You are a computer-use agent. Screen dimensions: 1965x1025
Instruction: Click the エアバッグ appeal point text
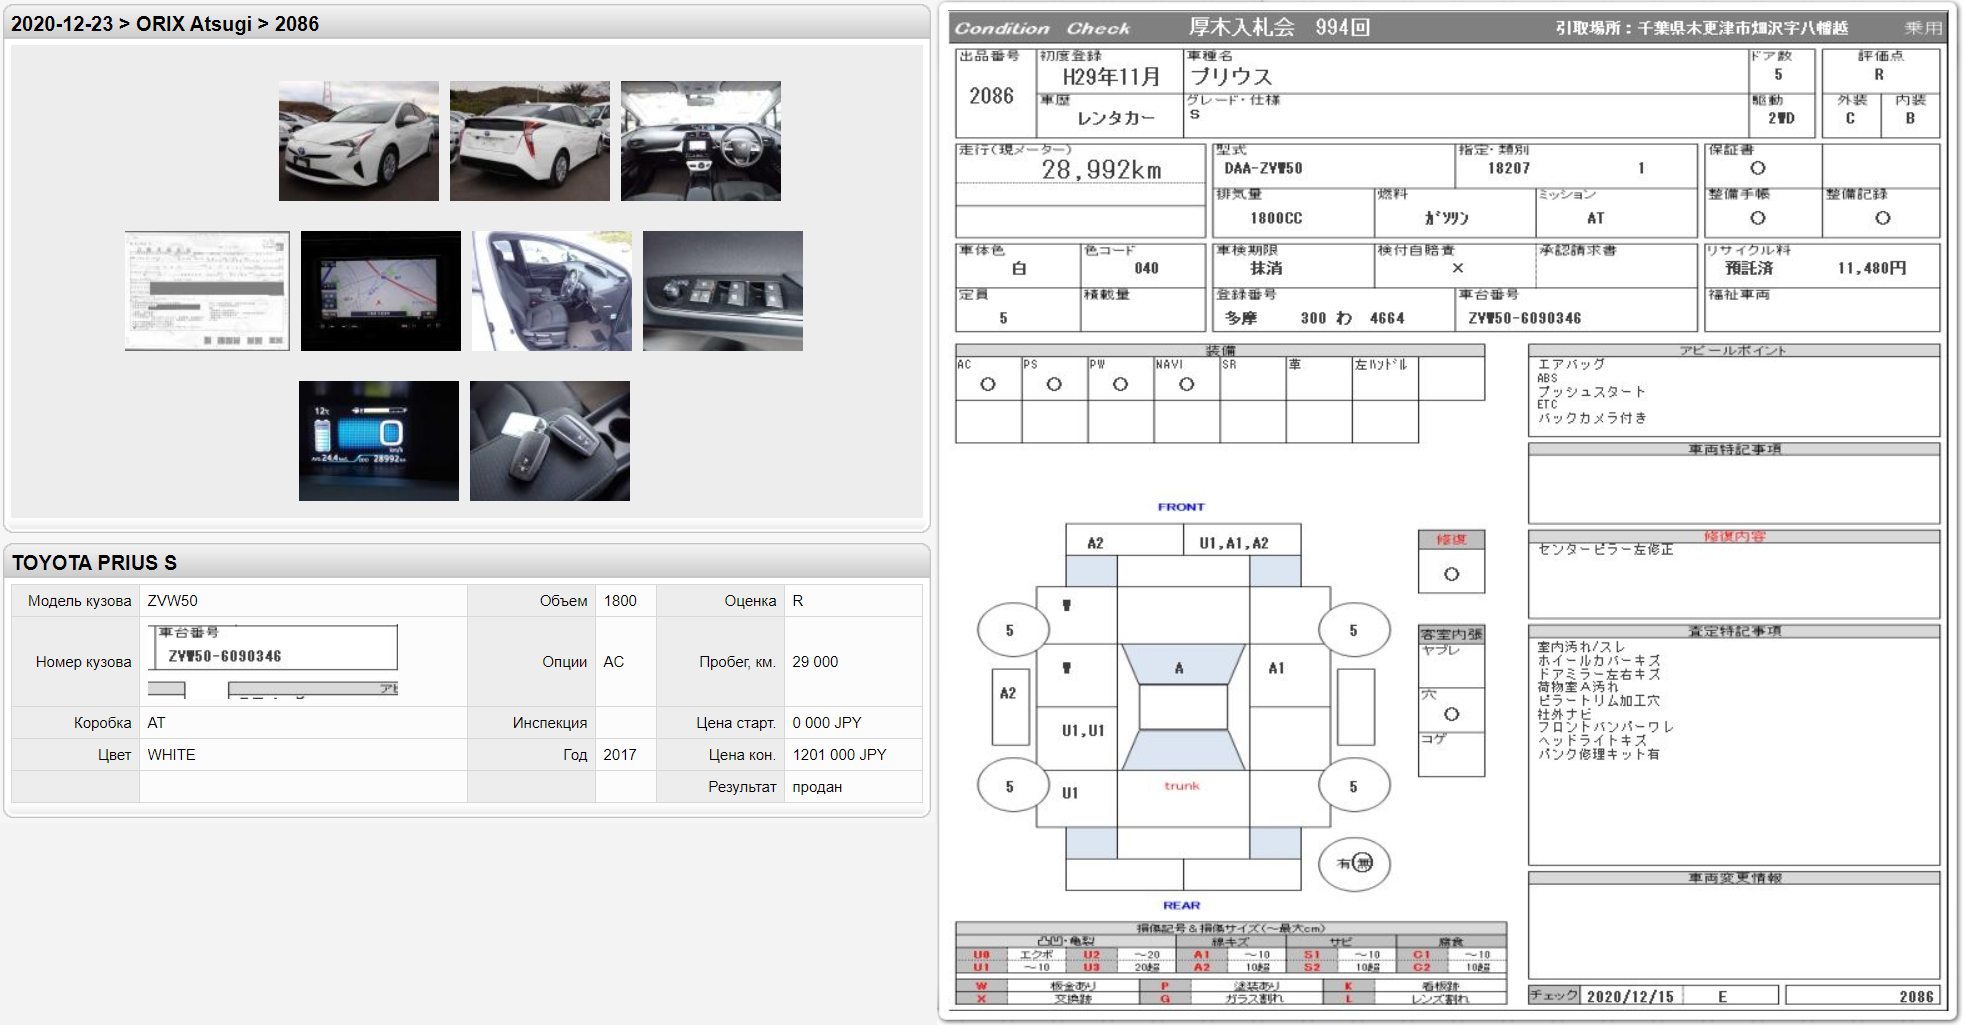(x=1571, y=364)
